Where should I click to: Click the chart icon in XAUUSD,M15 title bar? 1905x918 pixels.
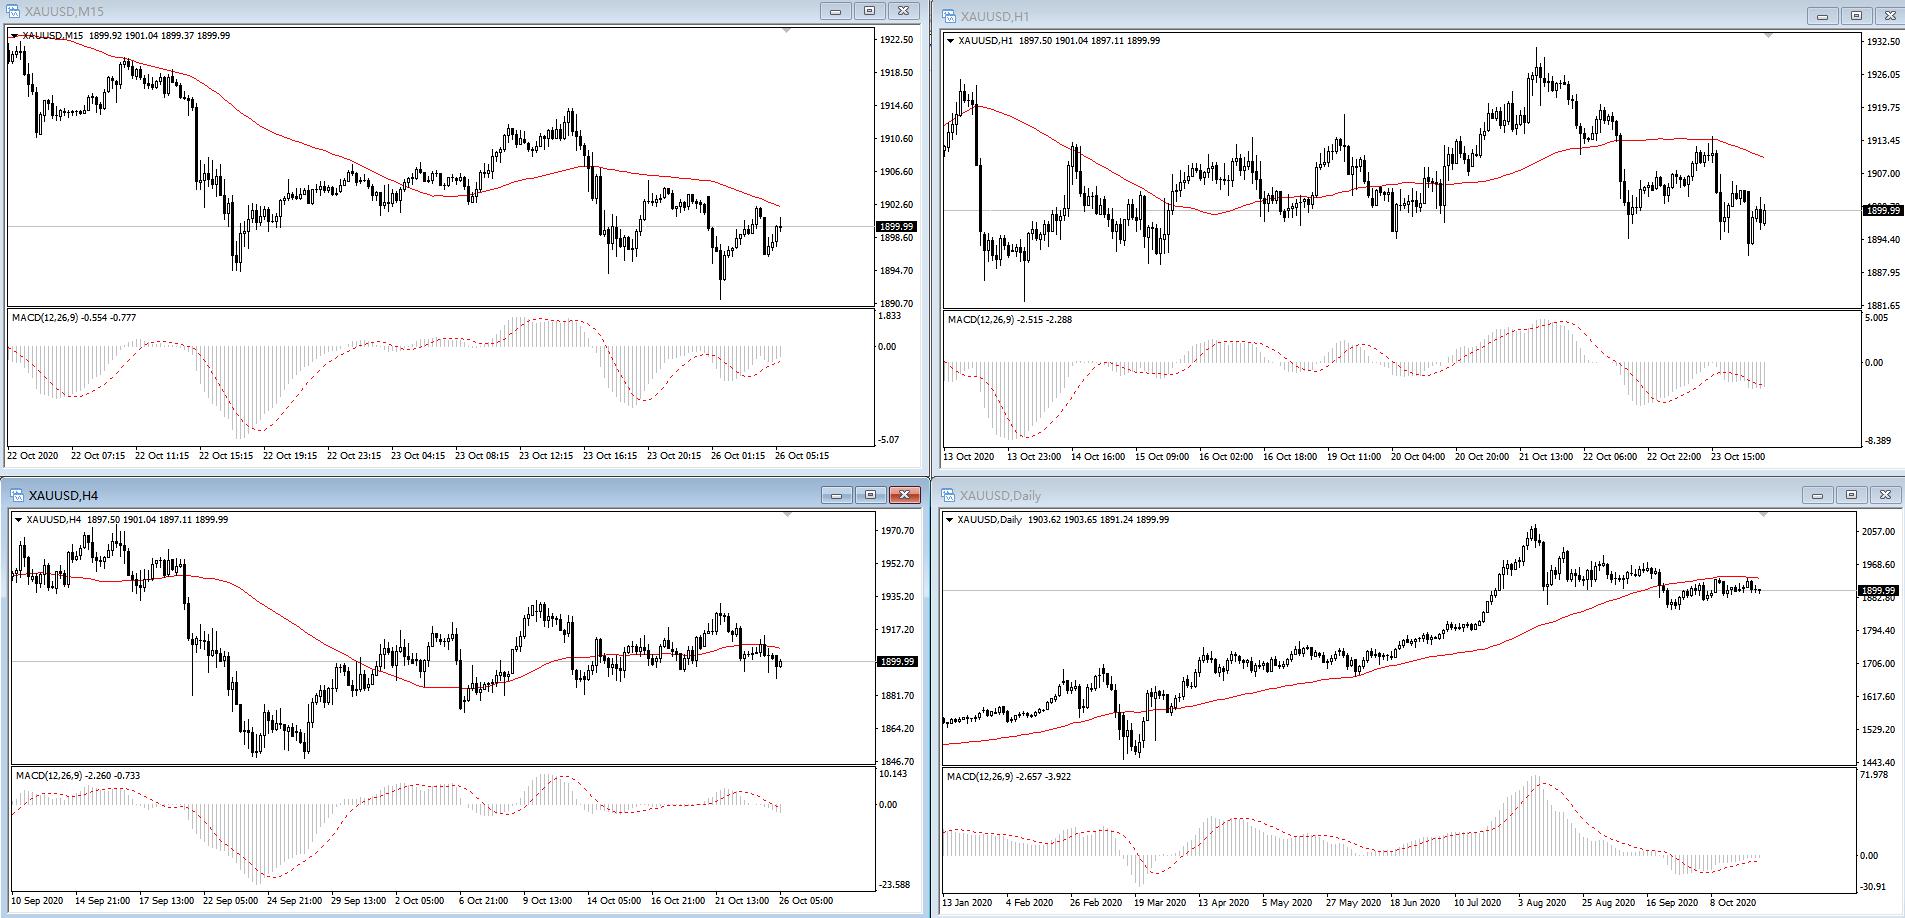(x=12, y=11)
